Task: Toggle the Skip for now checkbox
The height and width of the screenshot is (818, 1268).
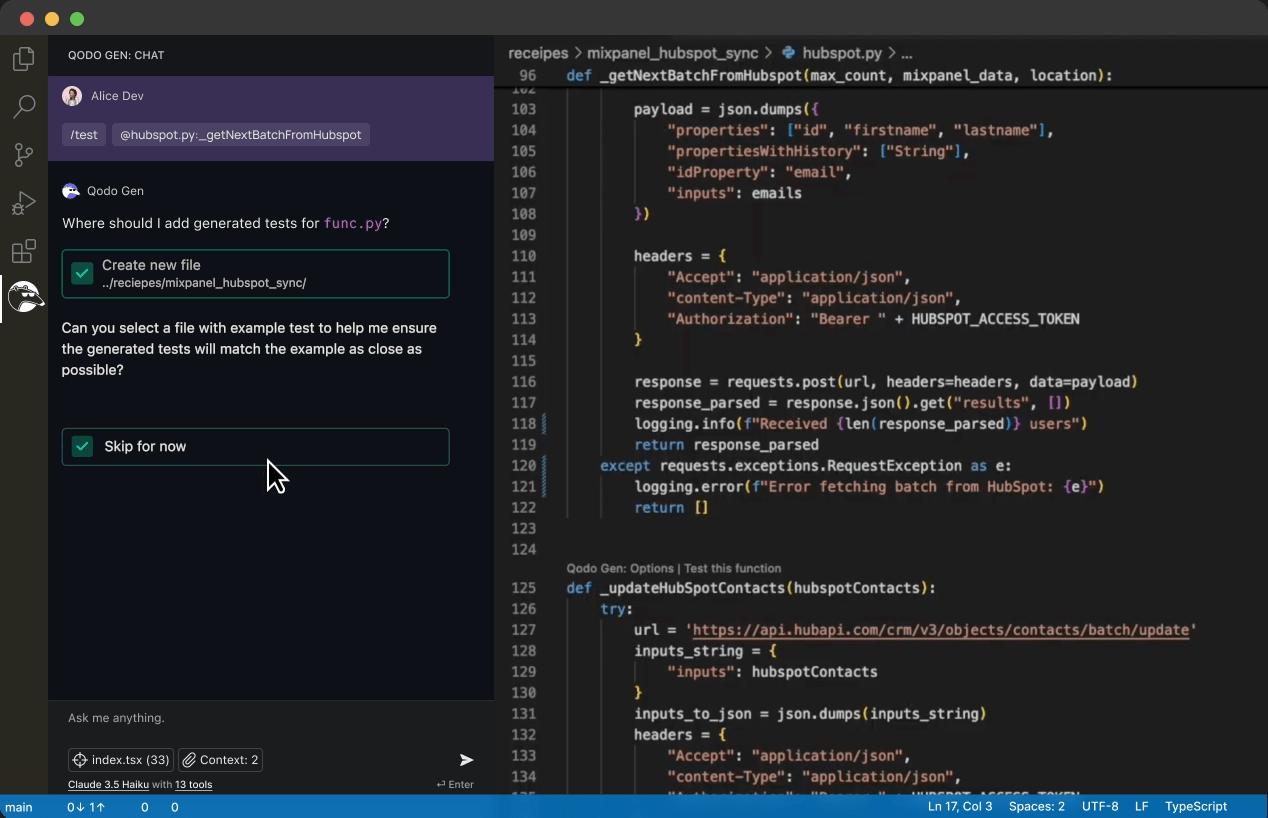Action: pyautogui.click(x=83, y=446)
